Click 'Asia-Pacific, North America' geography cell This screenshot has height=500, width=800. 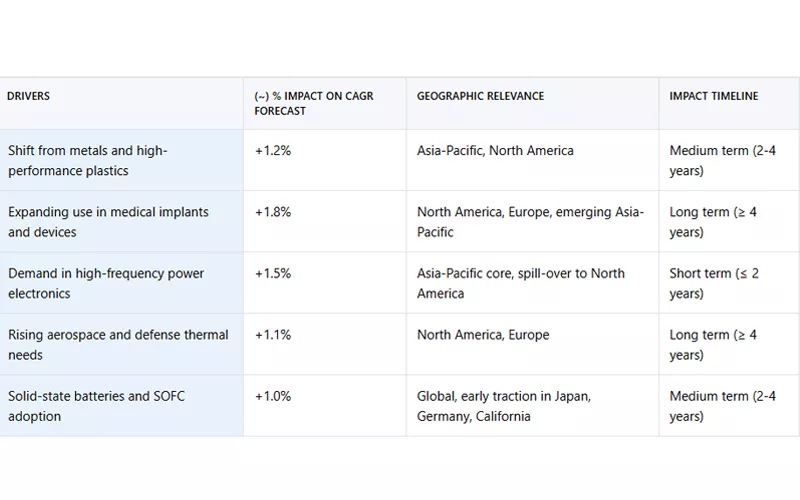[495, 151]
